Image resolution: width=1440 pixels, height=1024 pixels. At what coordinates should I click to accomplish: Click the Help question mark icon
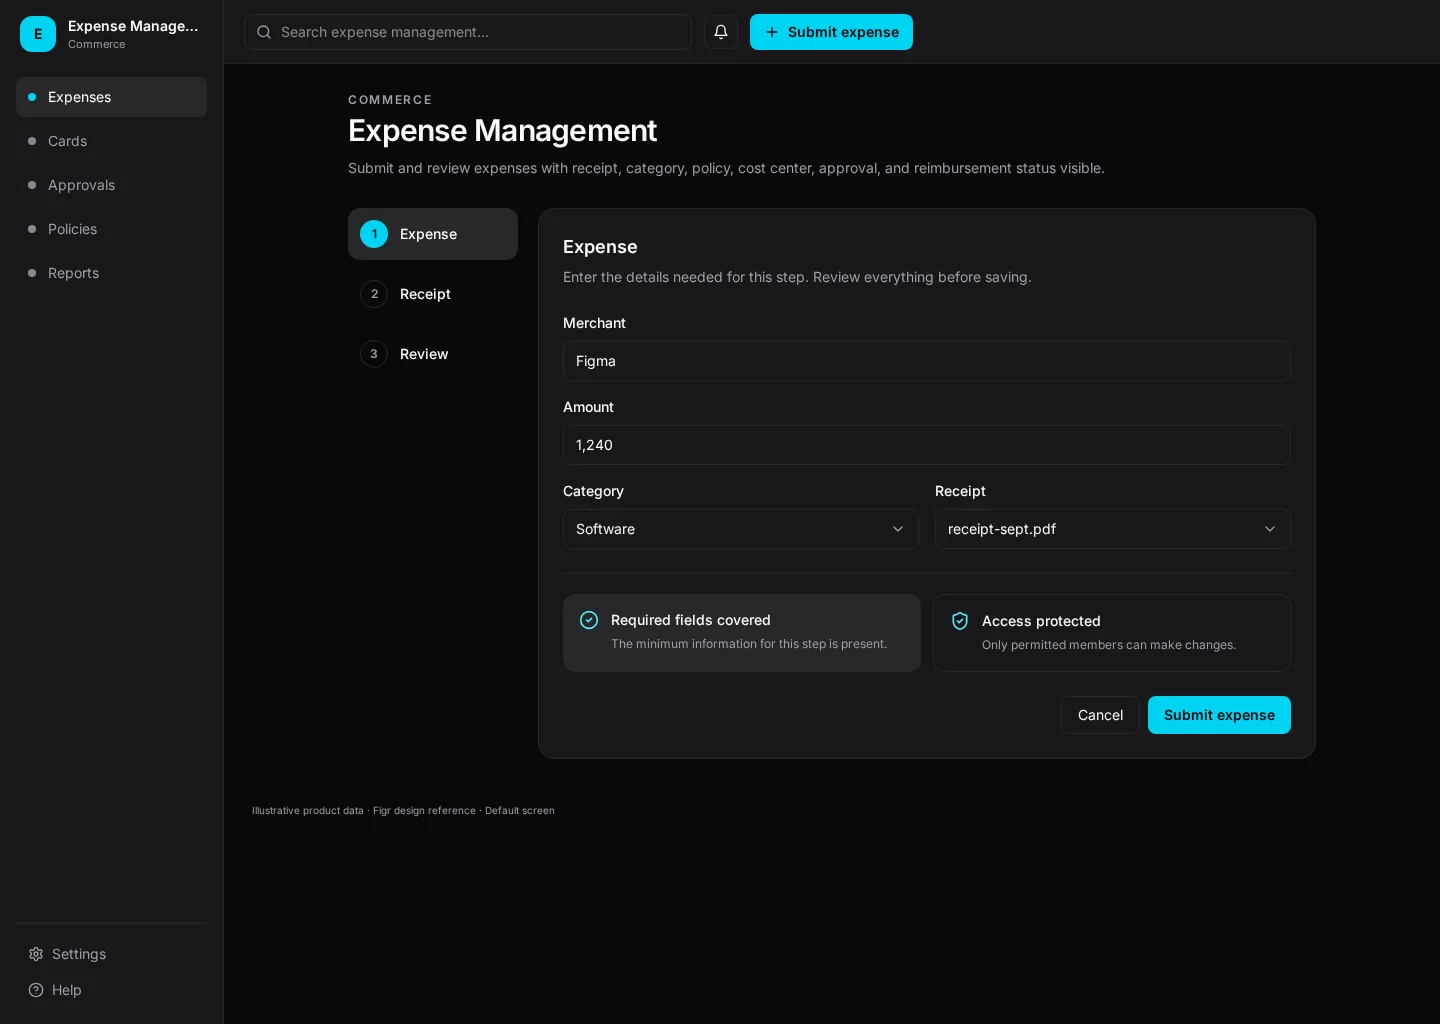tap(36, 990)
